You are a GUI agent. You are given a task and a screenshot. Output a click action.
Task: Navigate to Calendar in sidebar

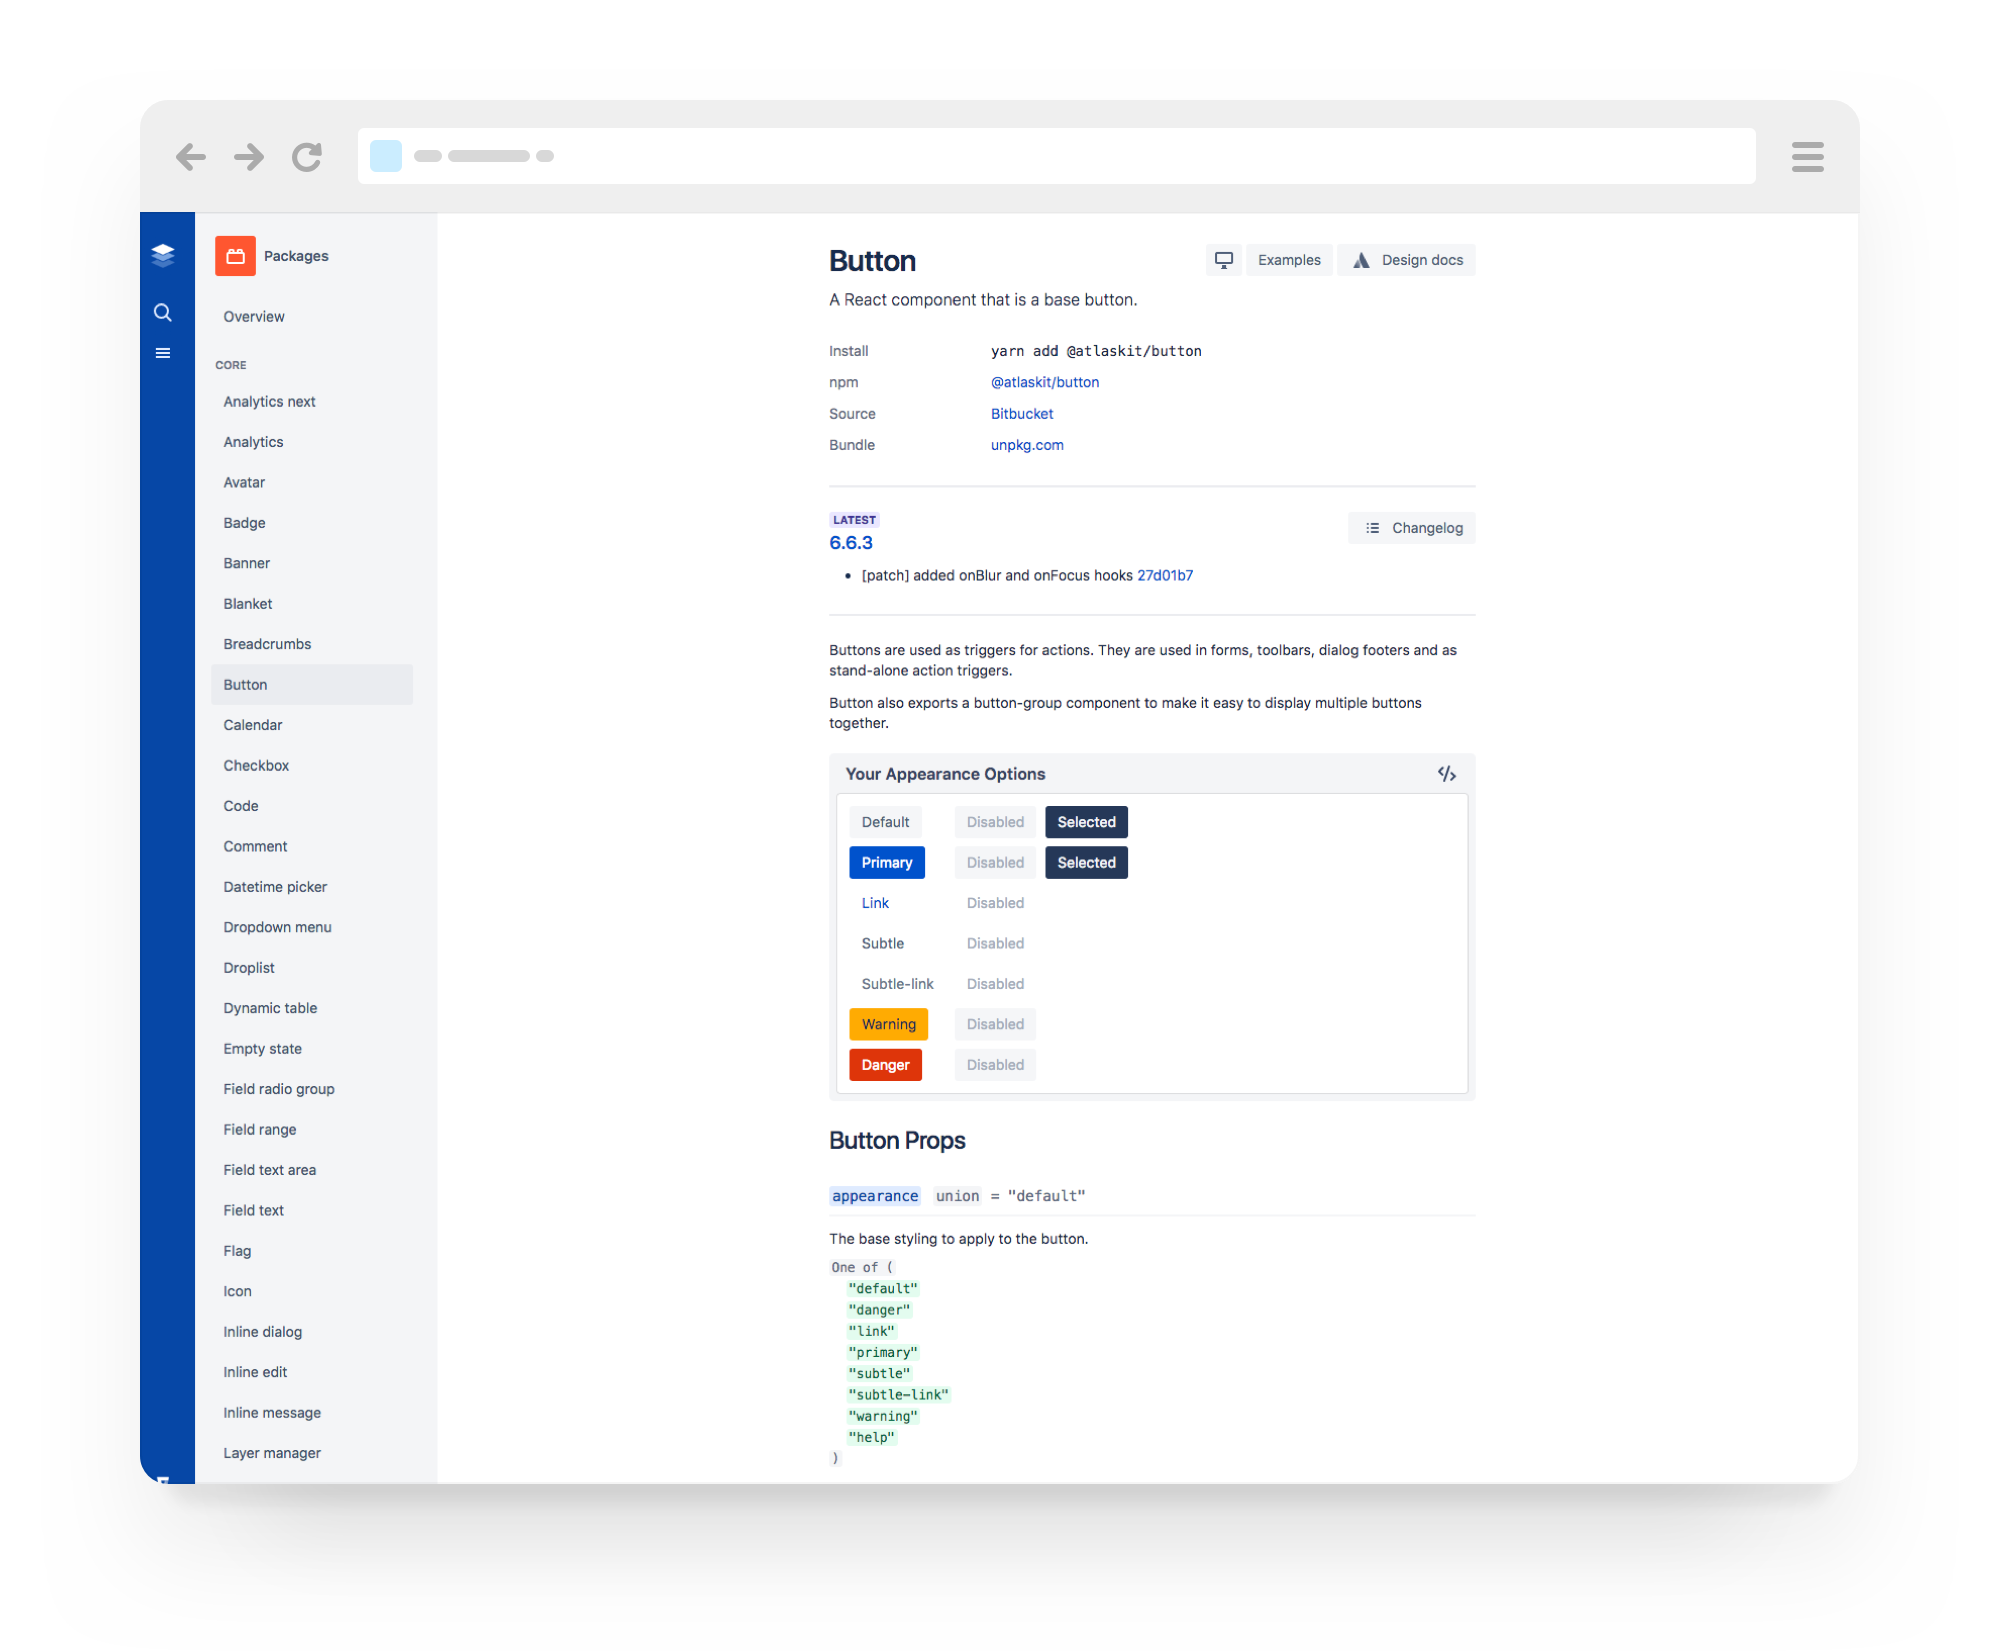pyautogui.click(x=252, y=724)
